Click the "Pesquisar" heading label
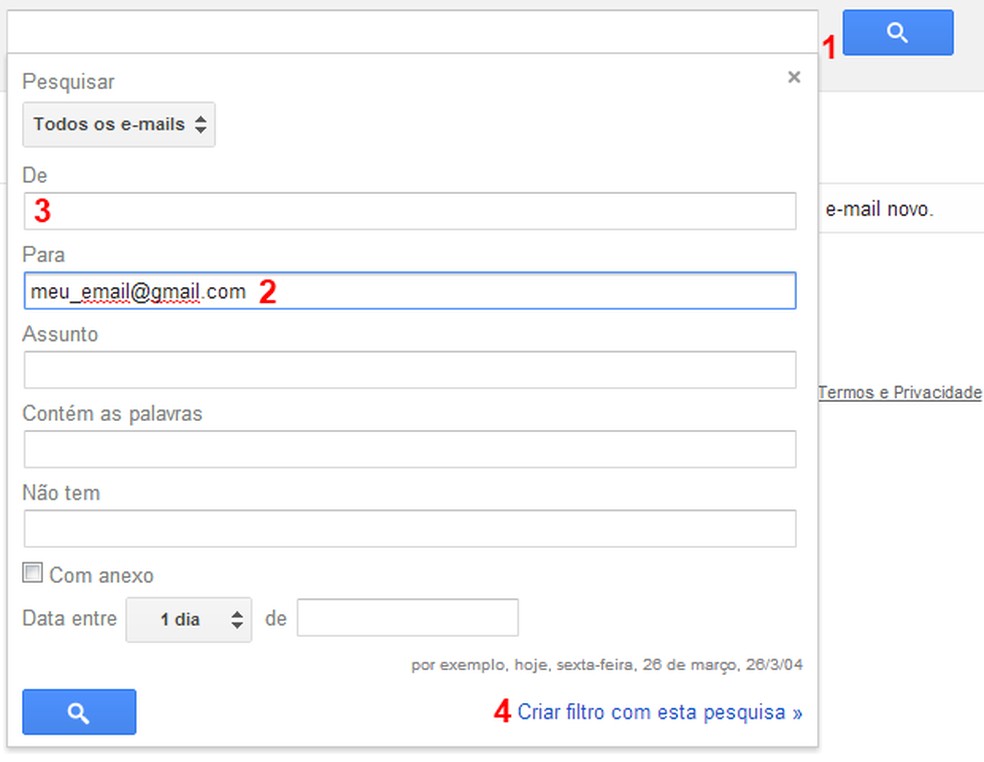This screenshot has height=762, width=984. 68,82
